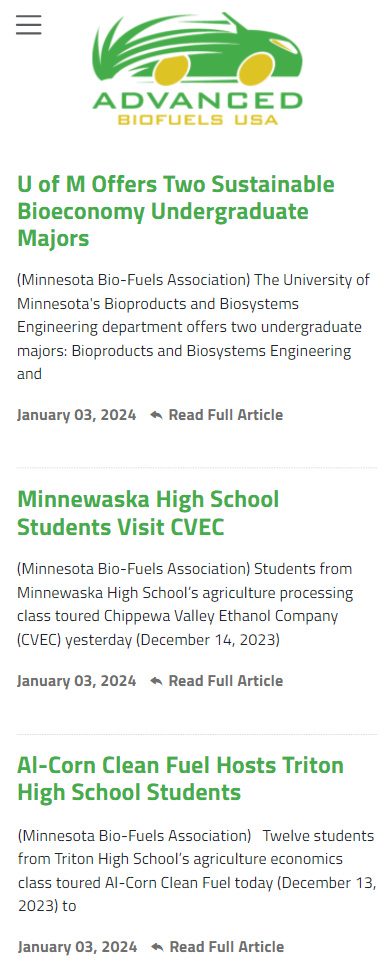Click reply arrow icon under U of M article

coord(157,415)
